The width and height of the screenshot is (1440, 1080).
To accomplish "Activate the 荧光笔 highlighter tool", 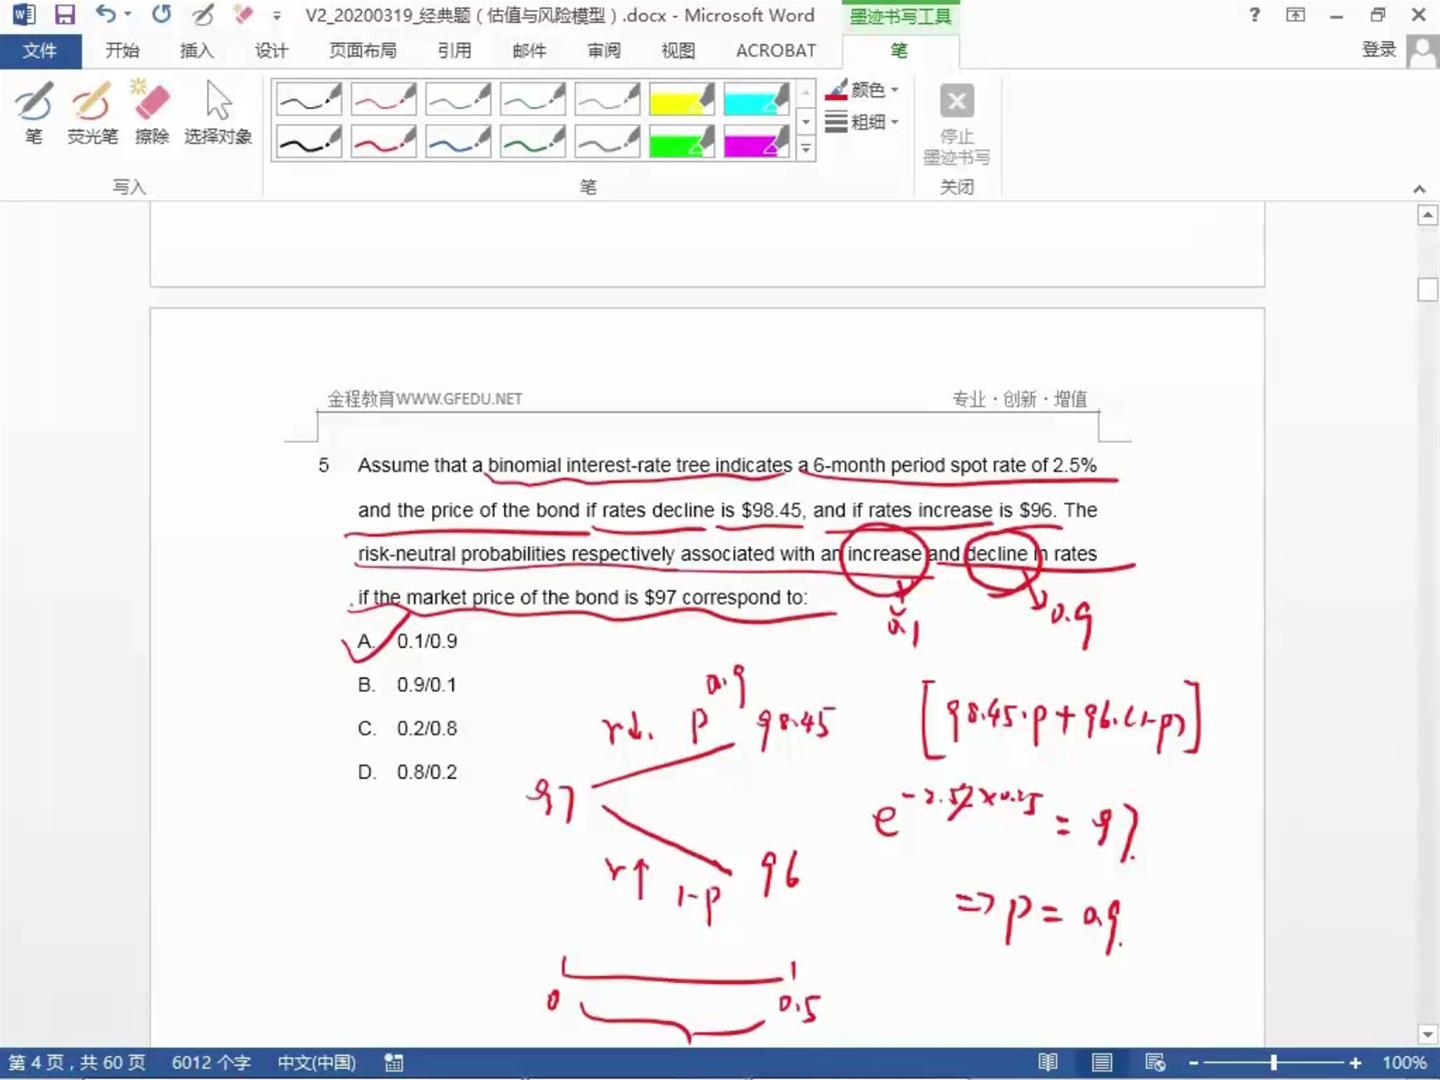I will (x=92, y=113).
